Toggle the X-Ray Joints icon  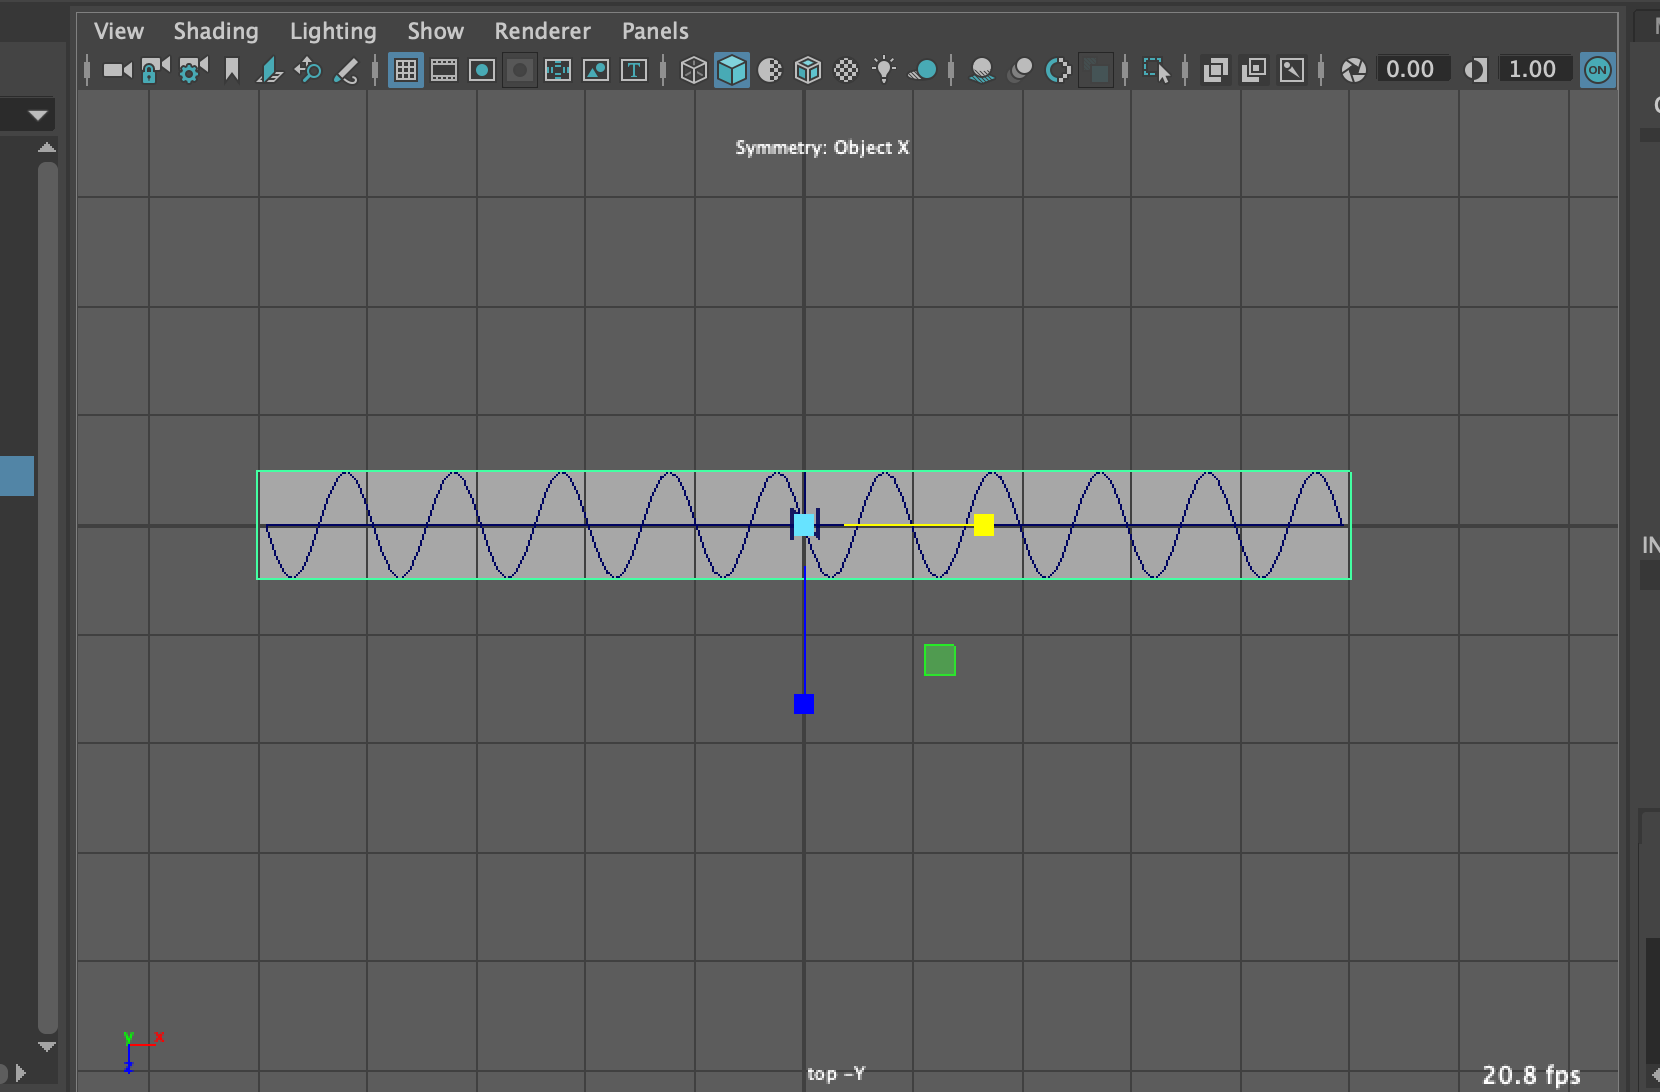pyautogui.click(x=1292, y=70)
